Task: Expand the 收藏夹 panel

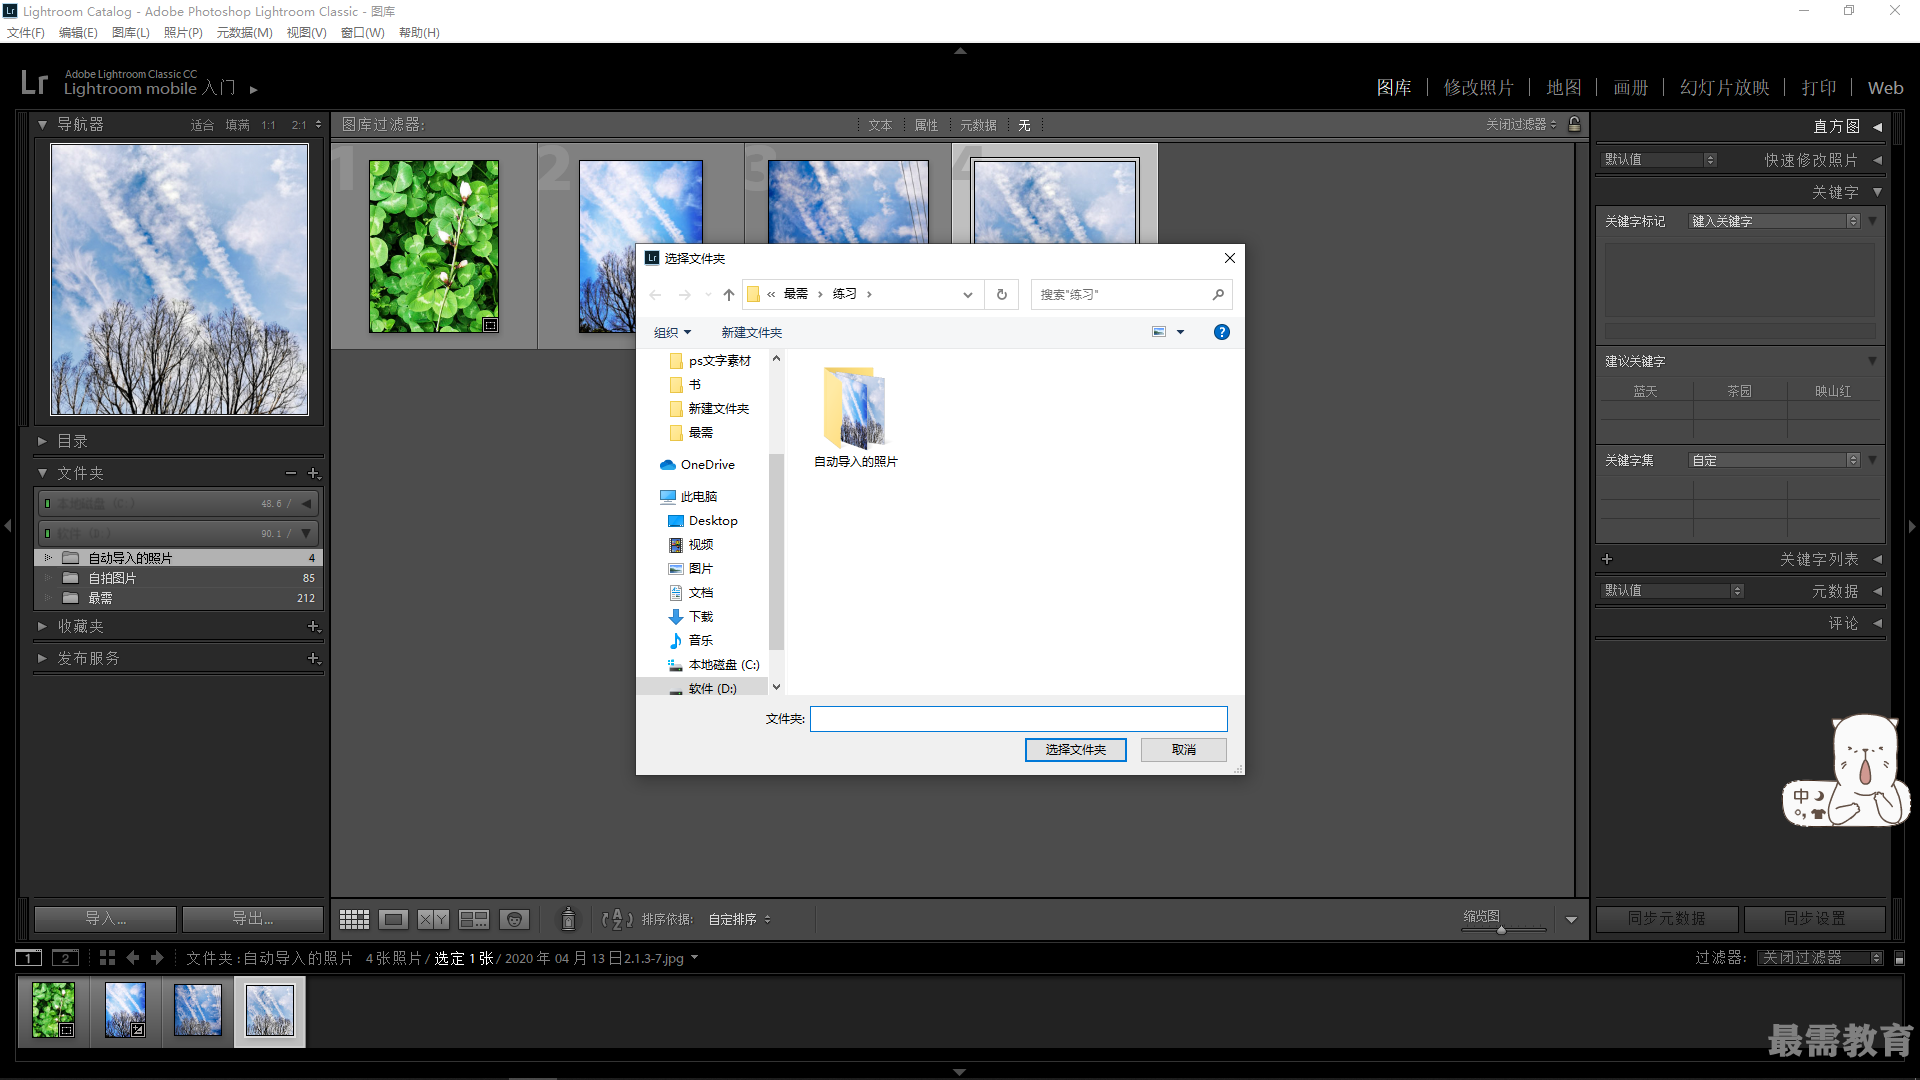Action: pyautogui.click(x=43, y=626)
